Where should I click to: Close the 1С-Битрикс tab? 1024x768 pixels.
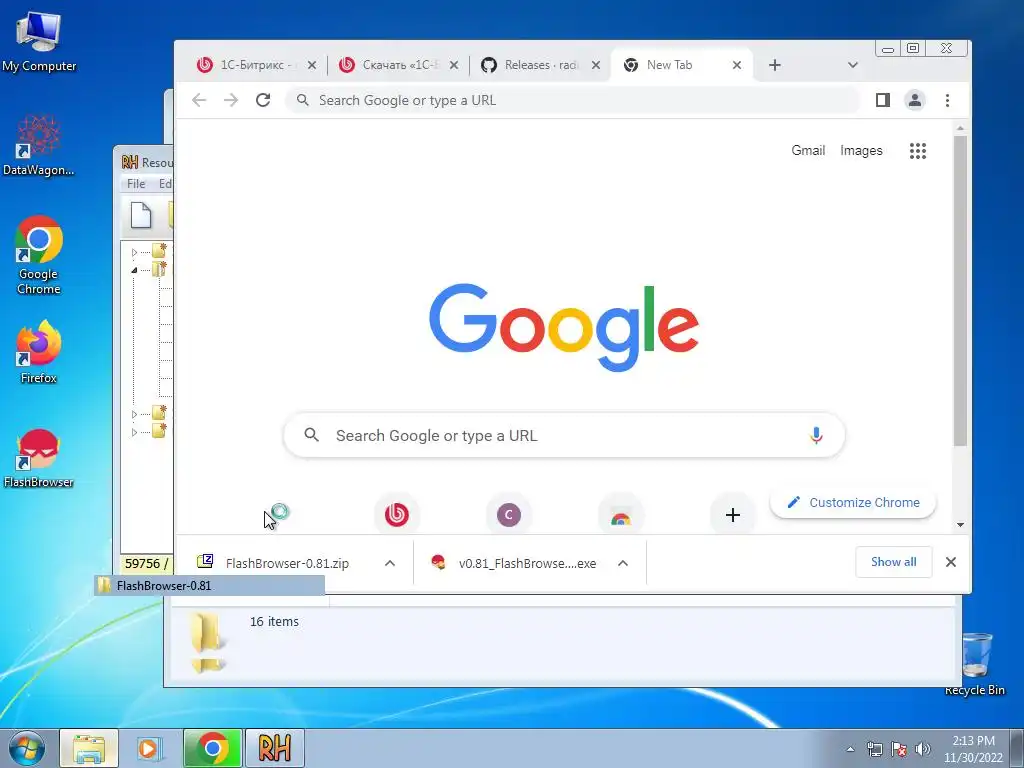pyautogui.click(x=312, y=65)
